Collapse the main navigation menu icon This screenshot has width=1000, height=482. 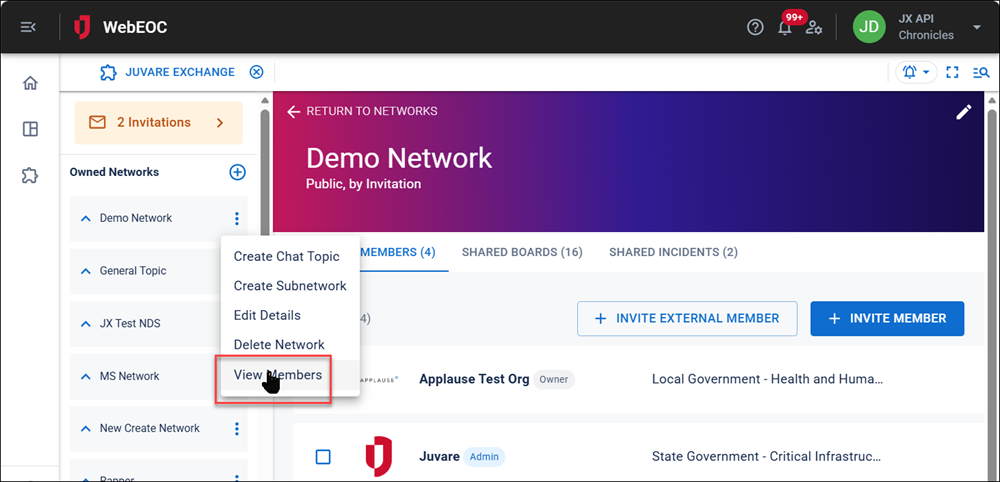point(28,27)
